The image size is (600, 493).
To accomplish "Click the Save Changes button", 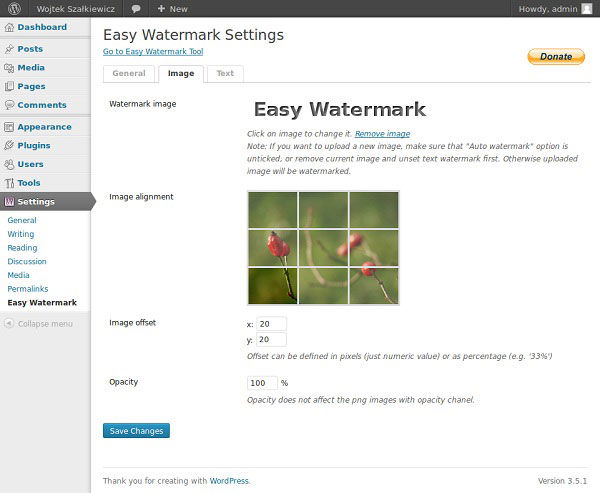I will 136,431.
